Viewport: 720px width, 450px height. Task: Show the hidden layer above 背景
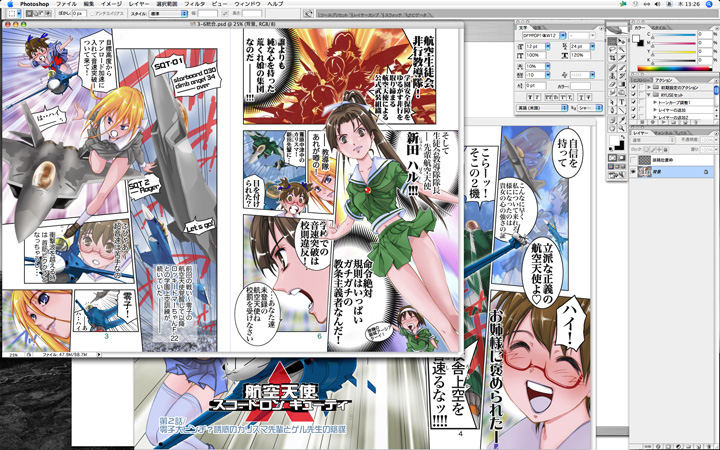click(x=633, y=160)
